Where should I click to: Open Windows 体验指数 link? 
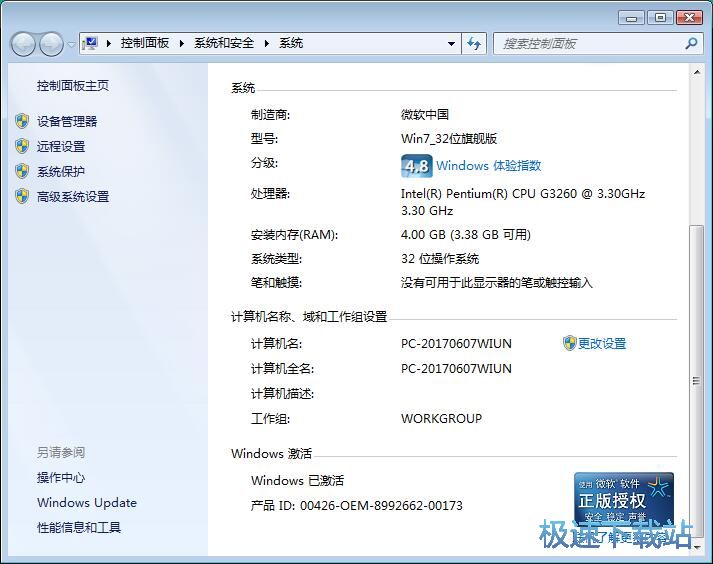tap(489, 166)
